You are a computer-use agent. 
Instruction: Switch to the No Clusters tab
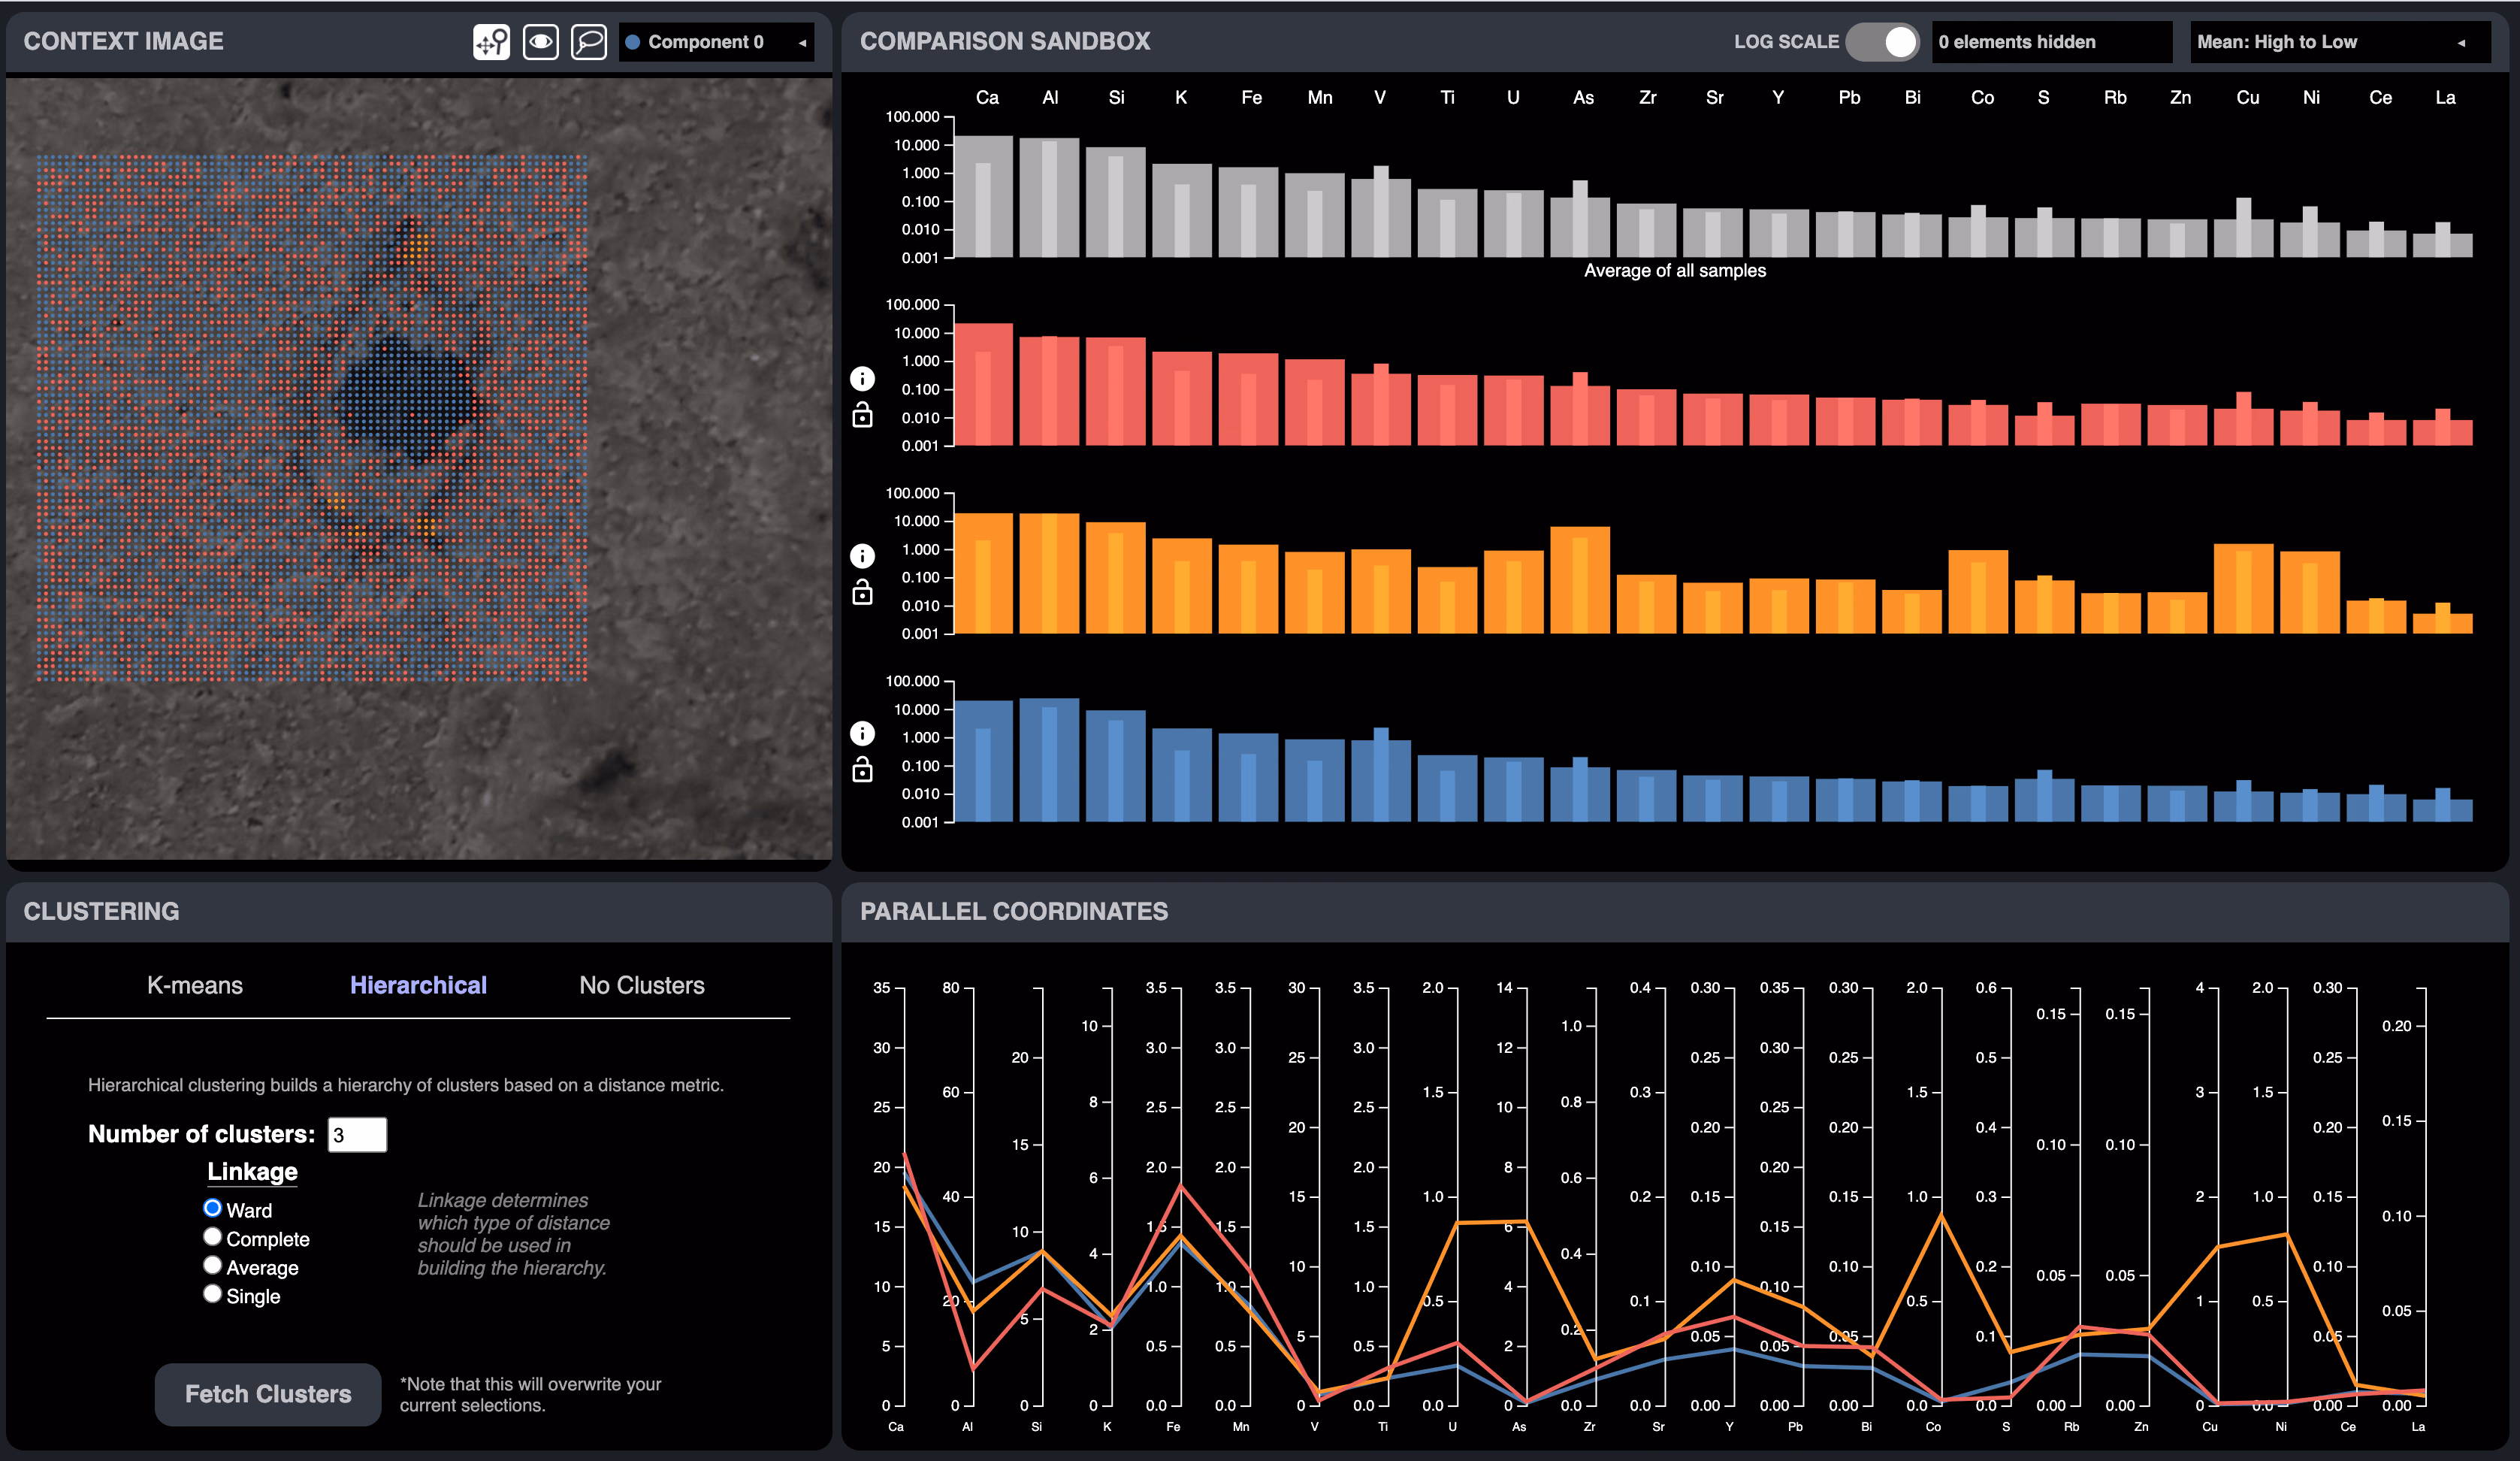[642, 986]
